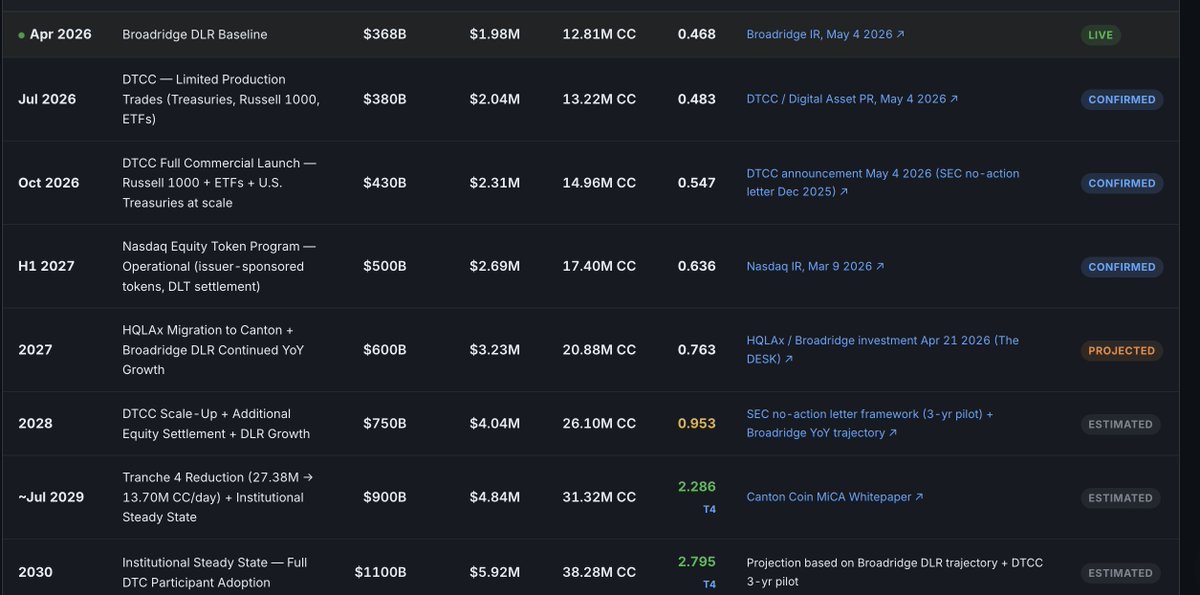Select the 2030 date cell
1200x595 pixels.
click(35, 572)
